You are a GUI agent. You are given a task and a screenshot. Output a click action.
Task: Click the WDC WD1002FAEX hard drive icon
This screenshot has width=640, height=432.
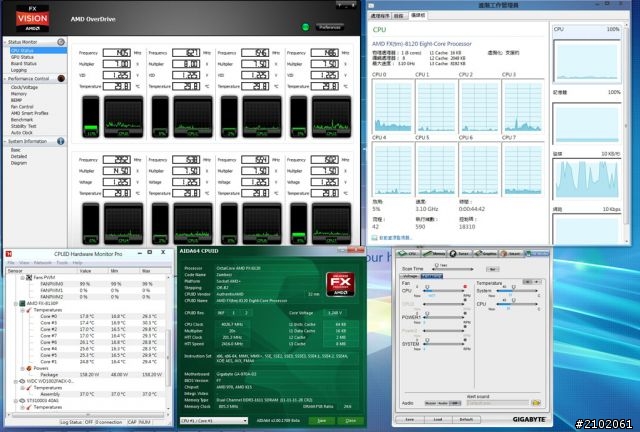[x=22, y=381]
